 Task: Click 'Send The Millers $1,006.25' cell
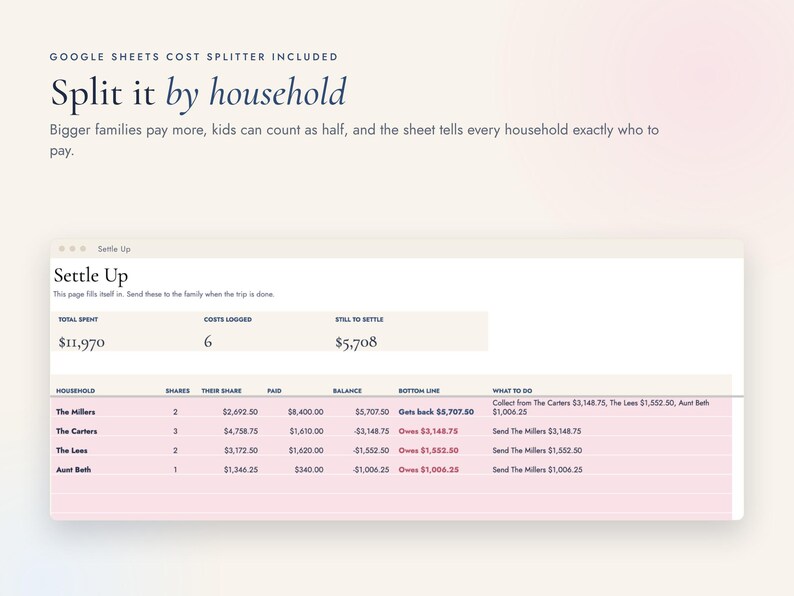point(537,470)
